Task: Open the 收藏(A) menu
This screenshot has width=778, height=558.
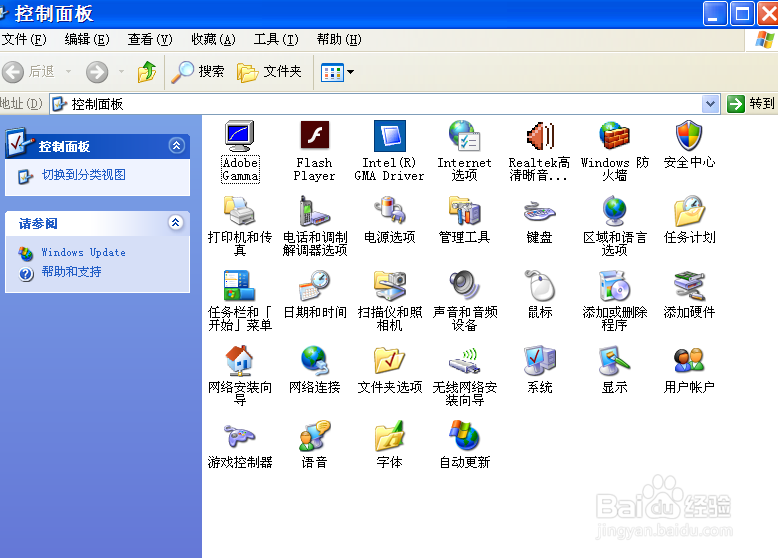Action: point(213,39)
